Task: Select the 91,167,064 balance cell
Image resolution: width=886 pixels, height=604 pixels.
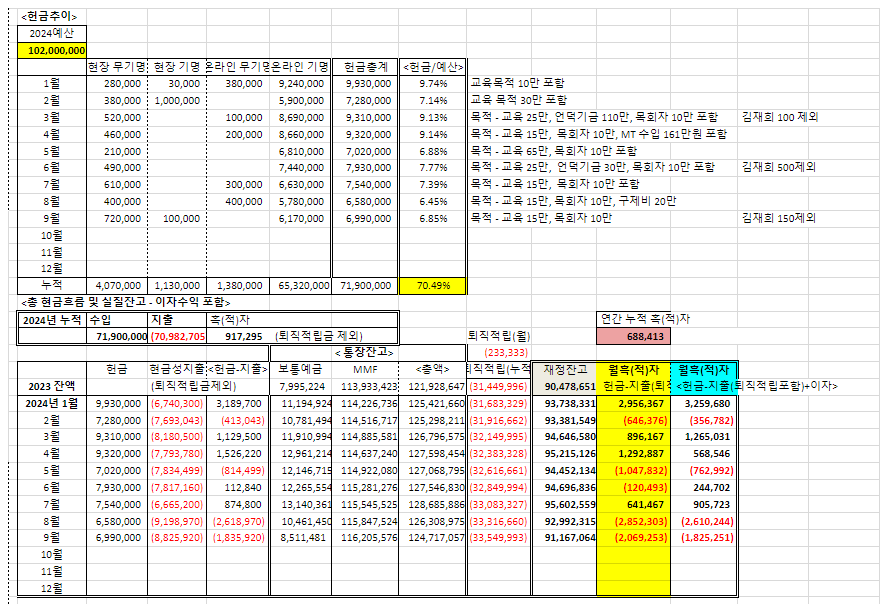Action: point(564,538)
